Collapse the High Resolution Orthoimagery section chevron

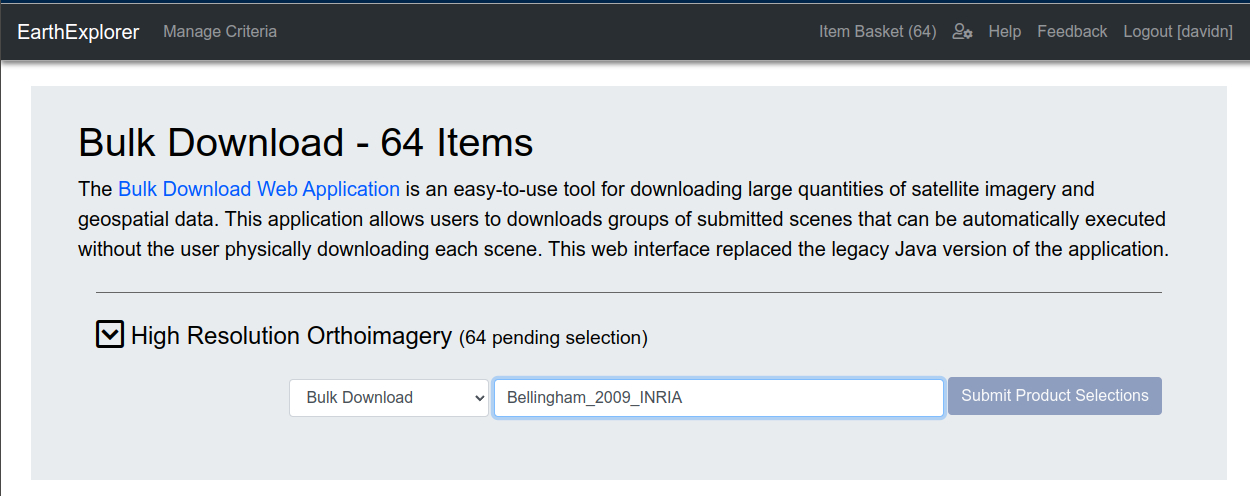110,335
